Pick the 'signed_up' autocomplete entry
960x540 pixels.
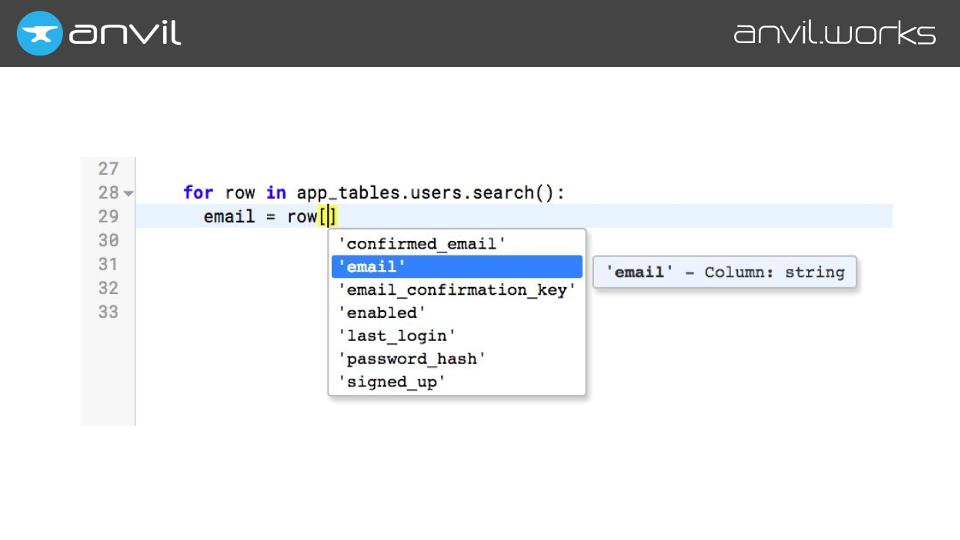click(x=392, y=382)
